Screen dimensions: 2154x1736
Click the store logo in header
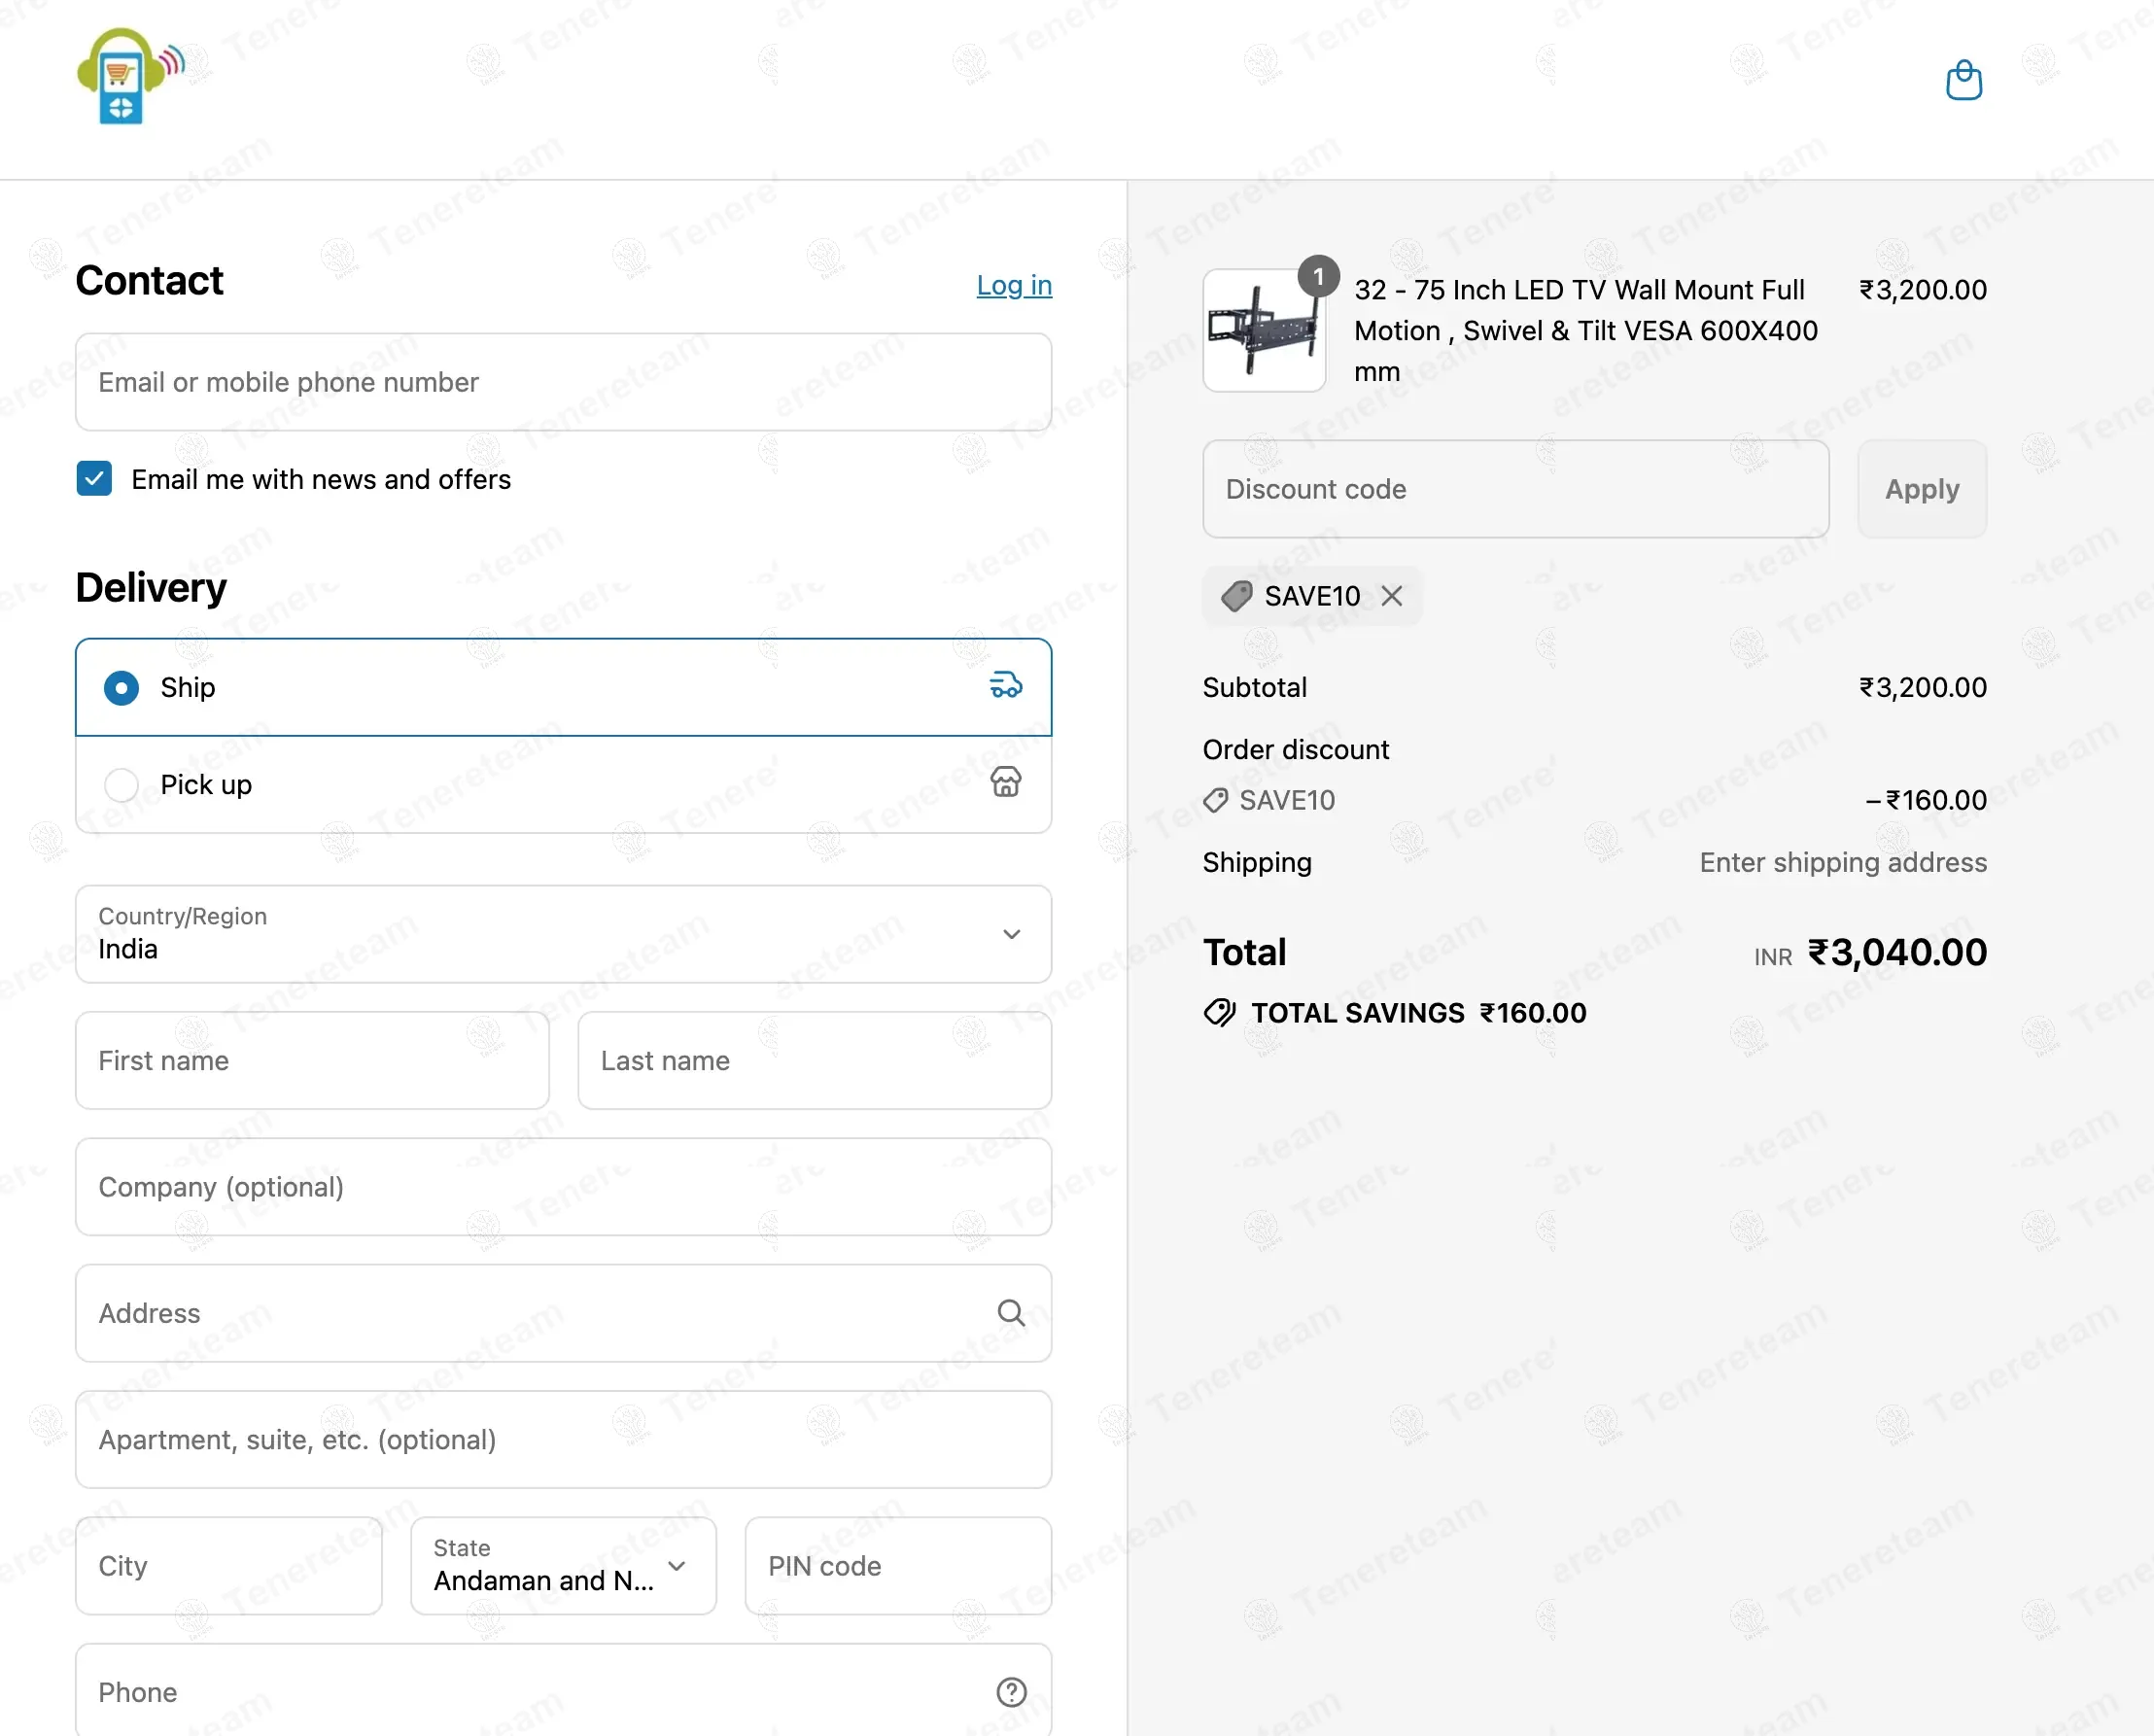(130, 76)
